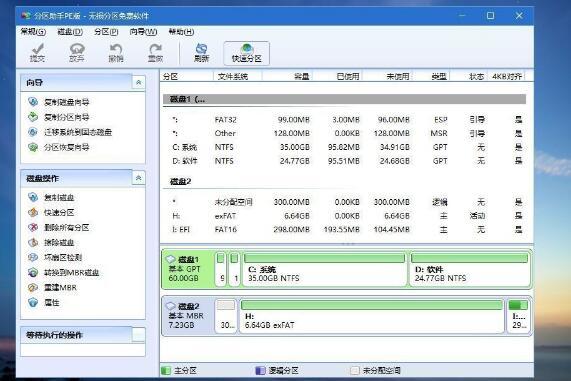571x381 pixels.
Task: Click the 撤销 (undo) toolbar icon
Action: tap(116, 53)
